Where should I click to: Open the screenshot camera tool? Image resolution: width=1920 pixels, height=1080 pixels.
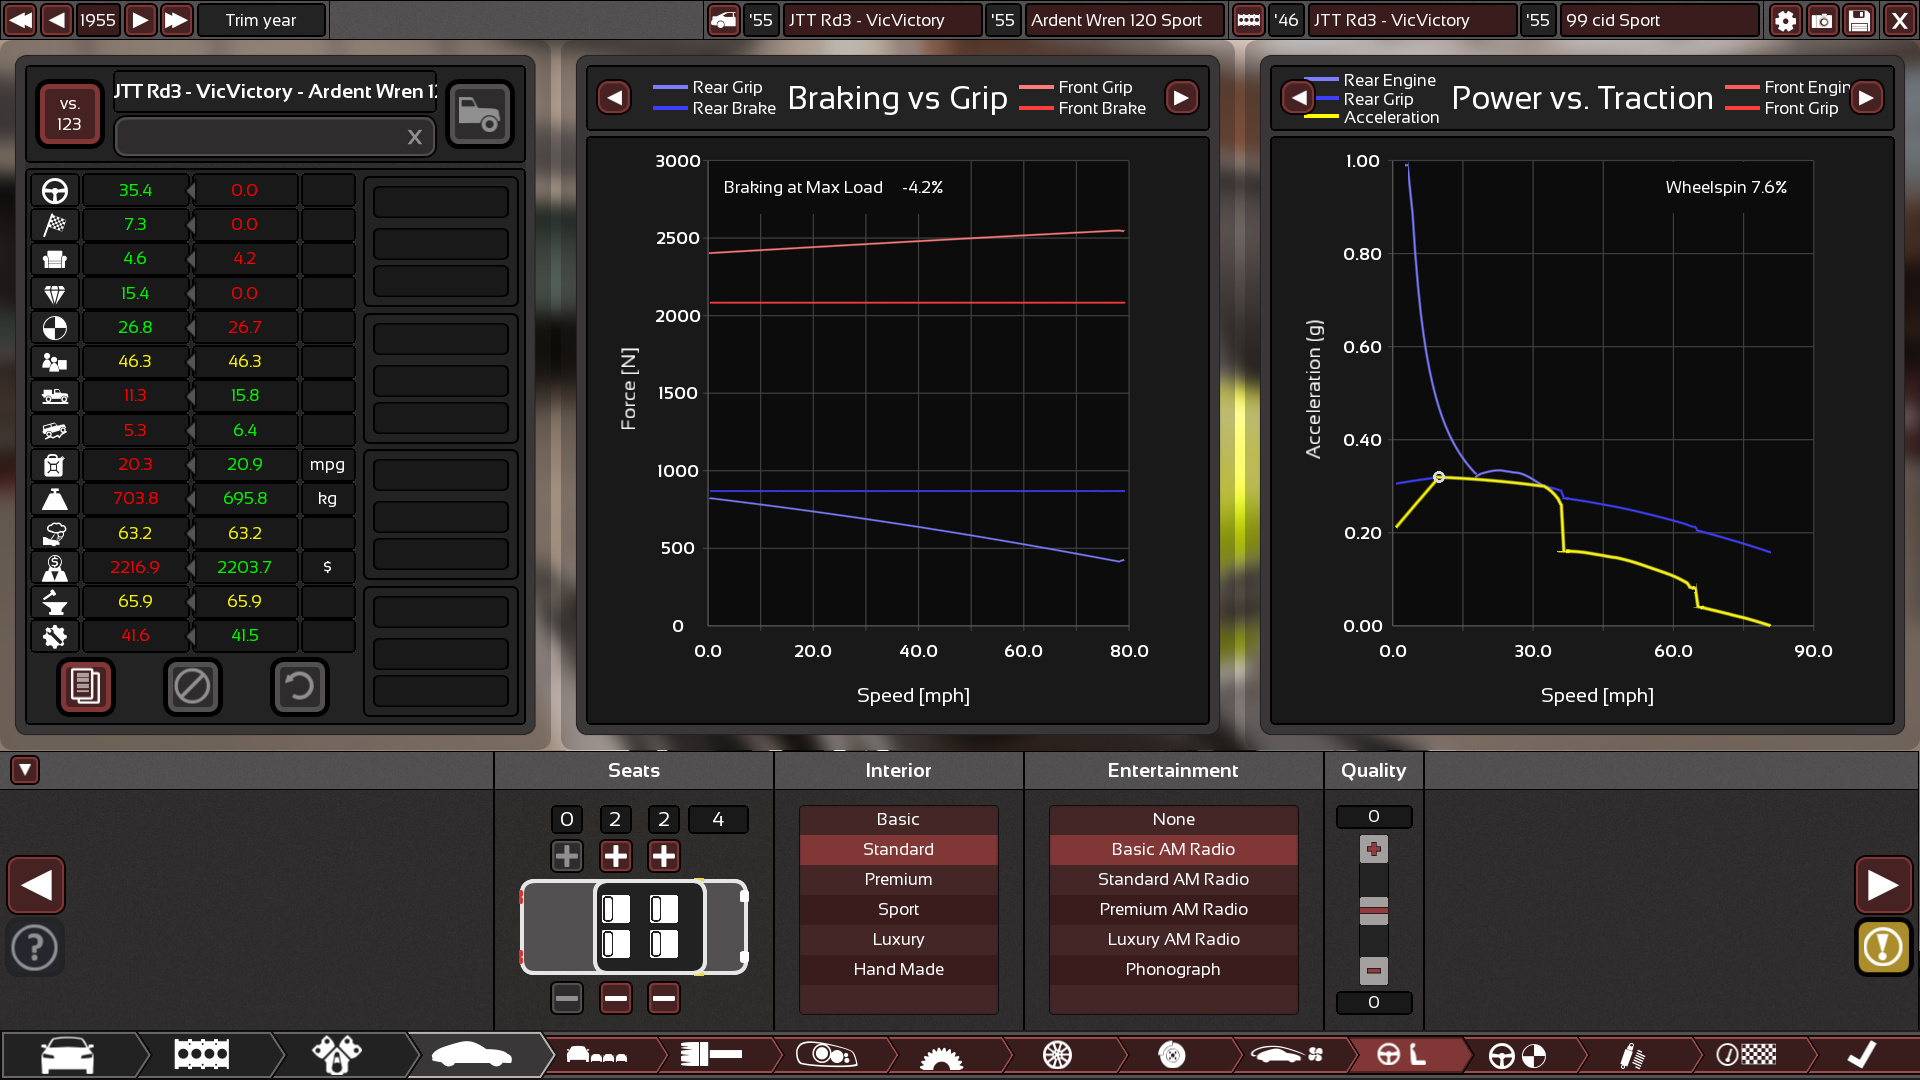pyautogui.click(x=1822, y=20)
